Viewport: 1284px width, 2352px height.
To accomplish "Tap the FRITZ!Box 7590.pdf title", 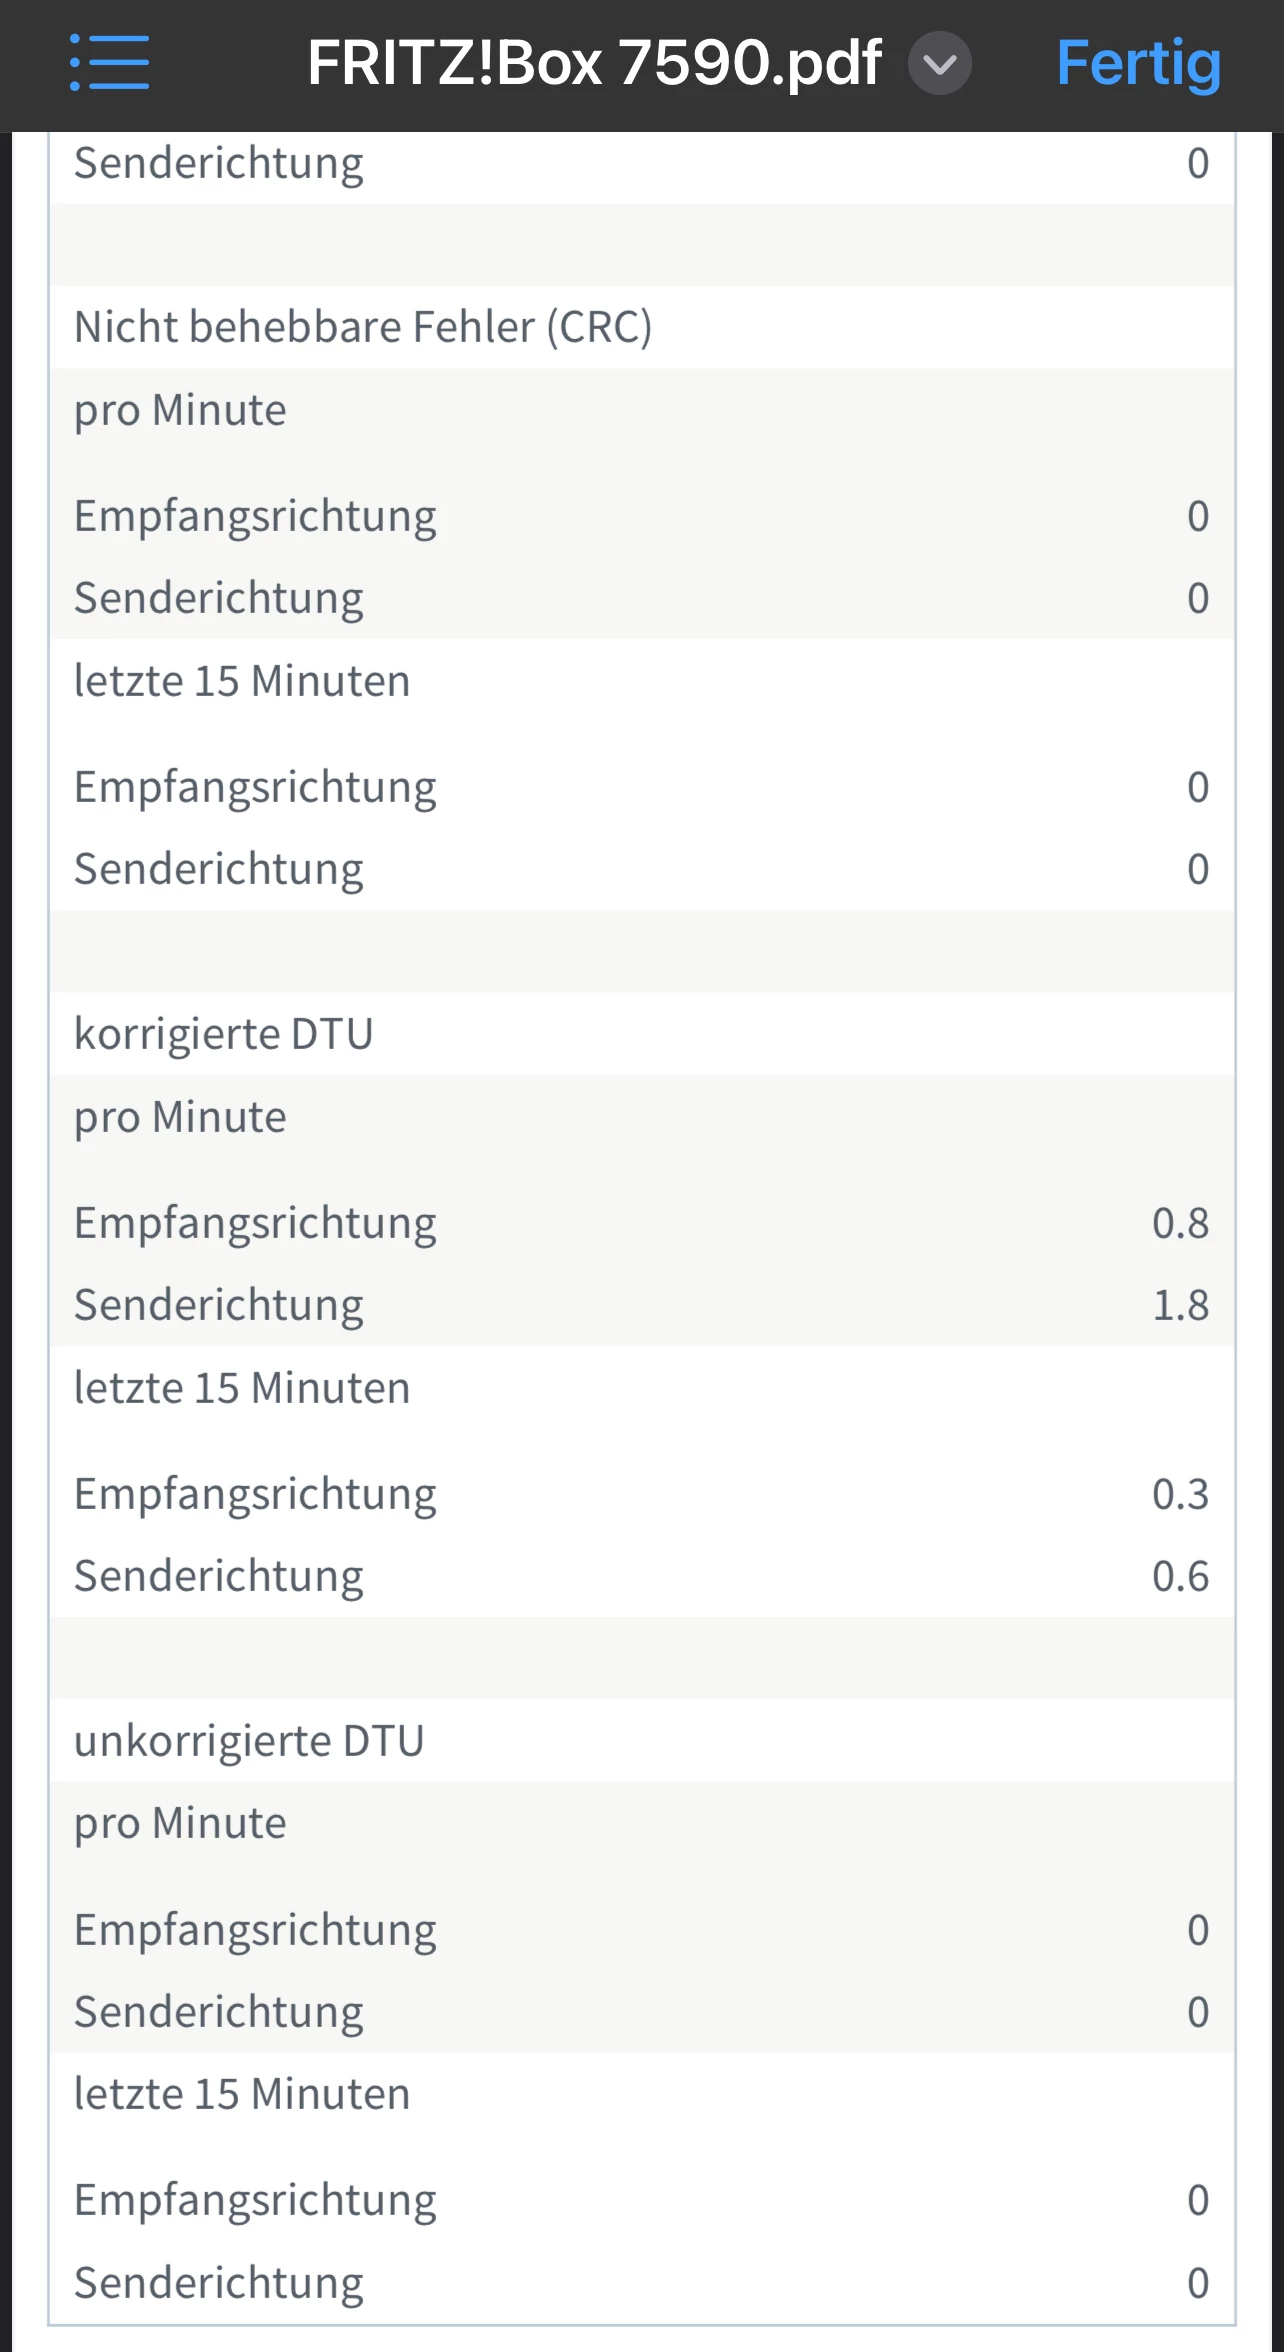I will tap(594, 64).
